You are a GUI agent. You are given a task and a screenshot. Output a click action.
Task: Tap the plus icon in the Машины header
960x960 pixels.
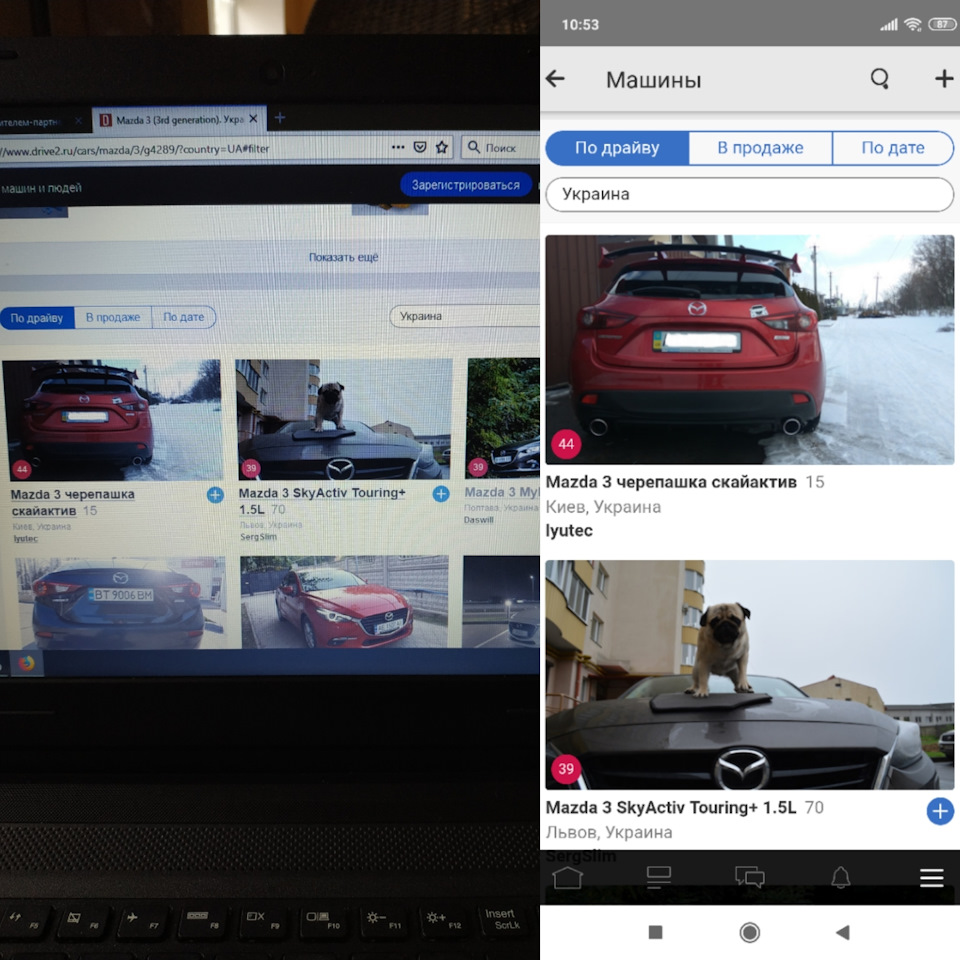pyautogui.click(x=943, y=78)
